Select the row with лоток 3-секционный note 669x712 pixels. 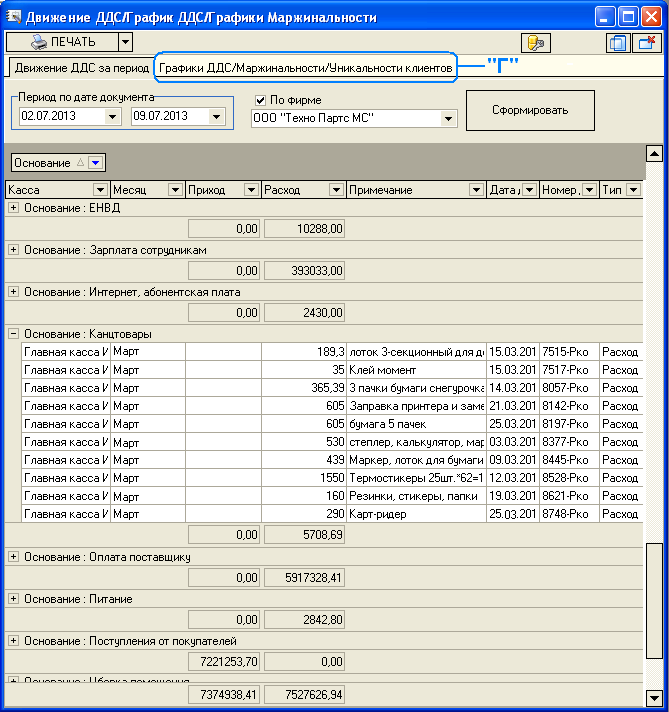[x=332, y=352]
